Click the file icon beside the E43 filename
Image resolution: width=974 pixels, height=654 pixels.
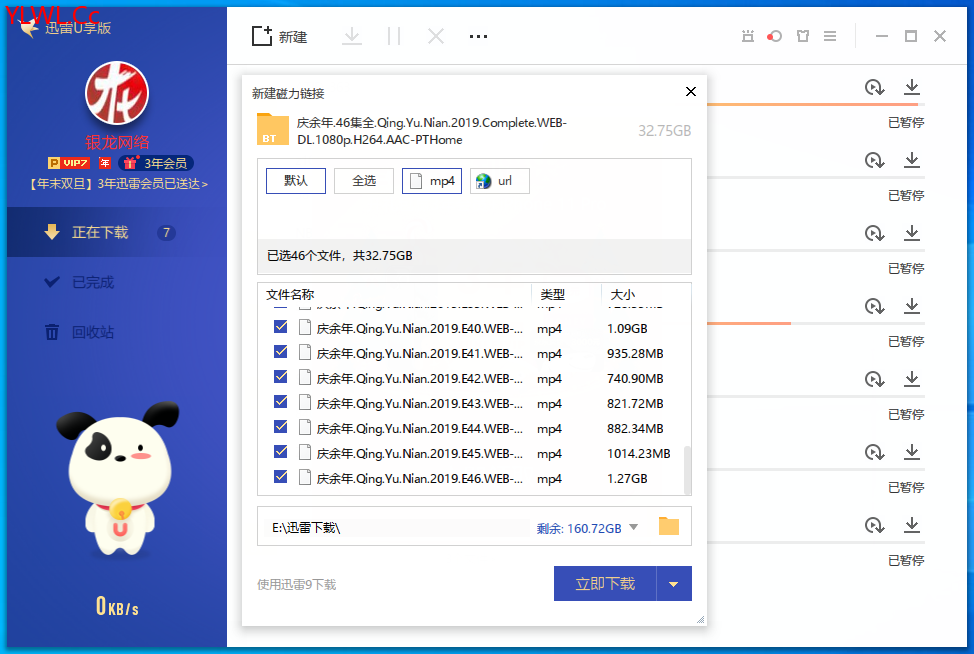[305, 402]
